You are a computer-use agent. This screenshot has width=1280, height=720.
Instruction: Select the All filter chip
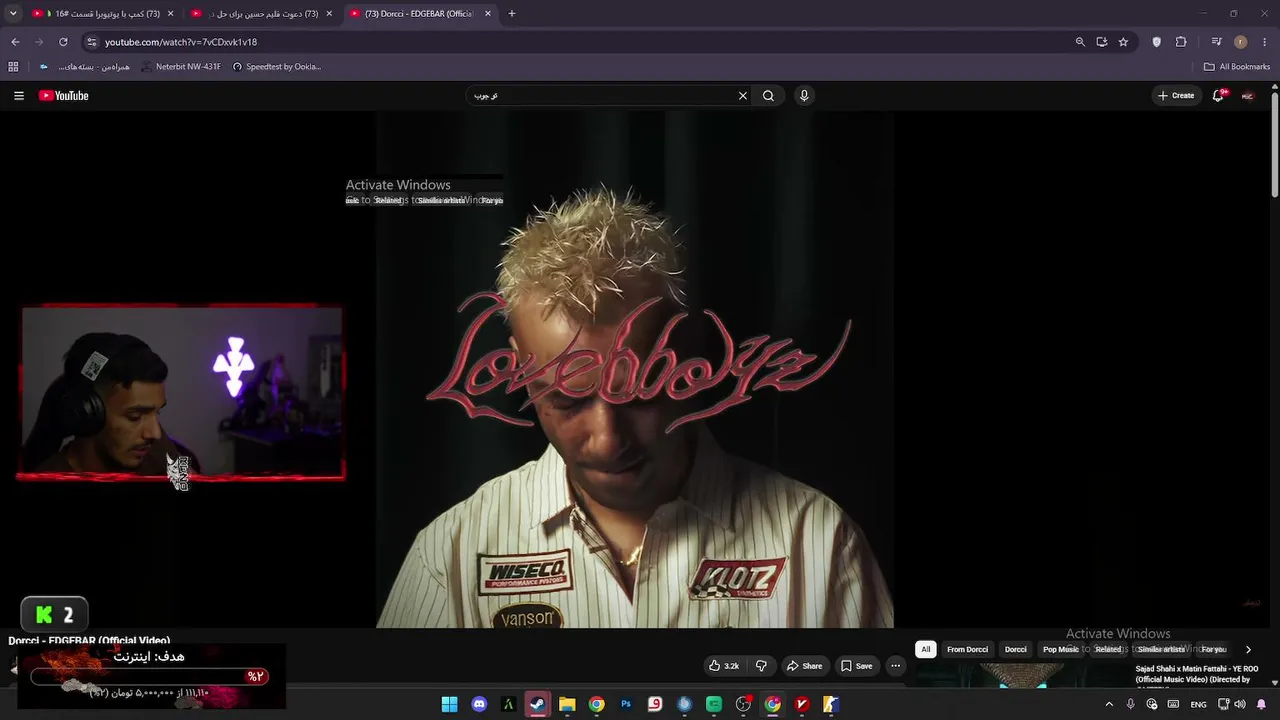coord(926,649)
